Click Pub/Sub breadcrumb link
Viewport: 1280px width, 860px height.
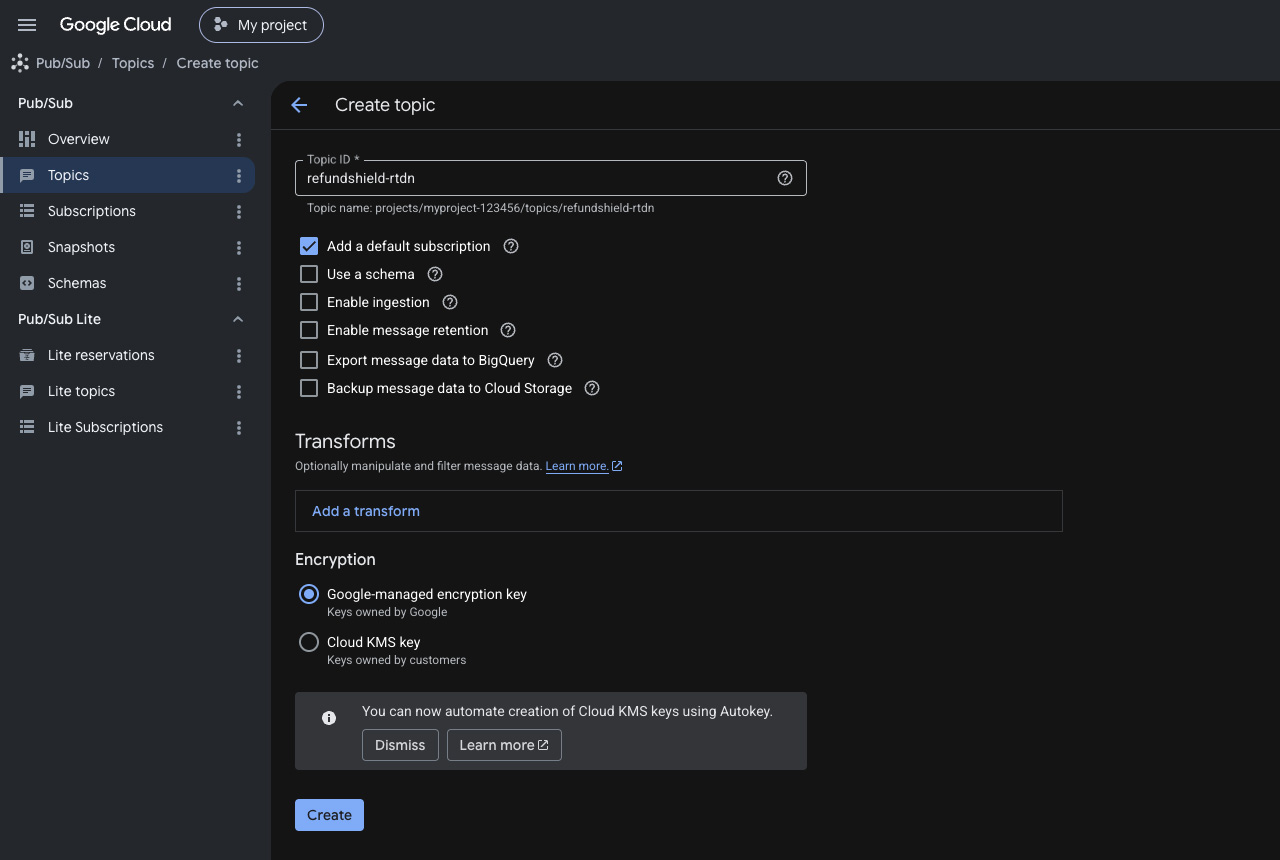coord(63,63)
